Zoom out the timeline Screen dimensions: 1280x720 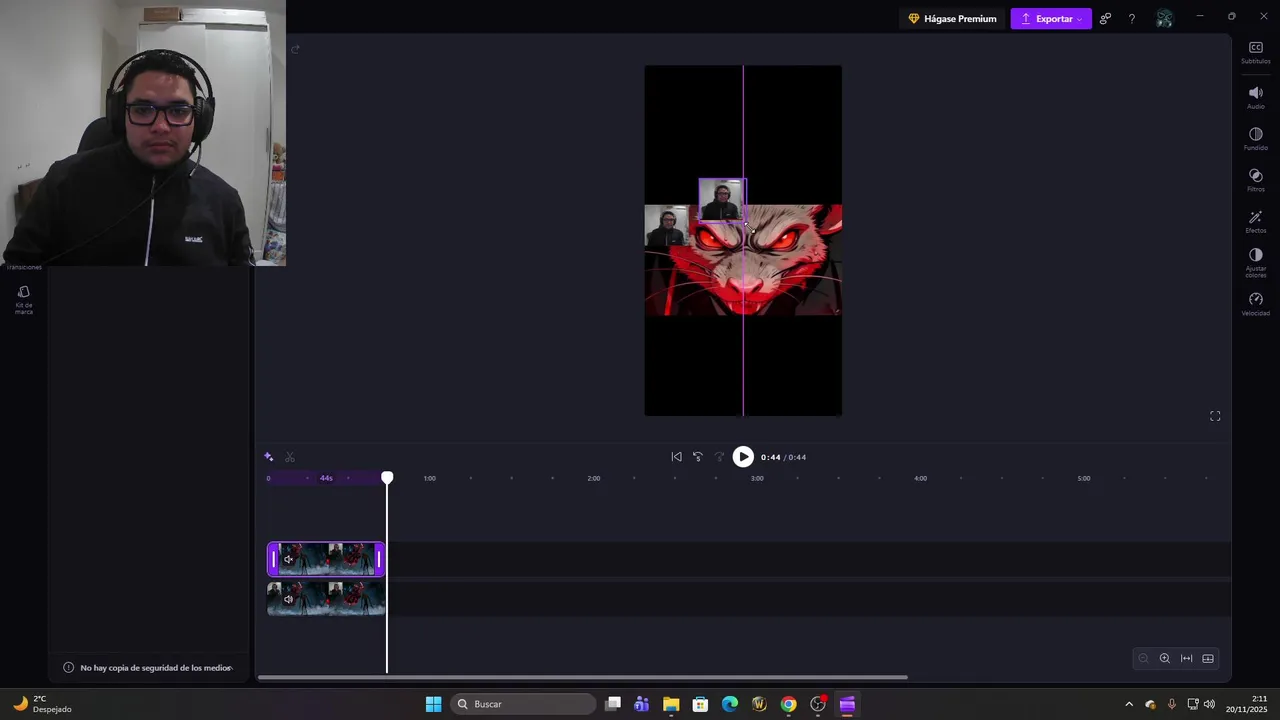[x=1143, y=658]
